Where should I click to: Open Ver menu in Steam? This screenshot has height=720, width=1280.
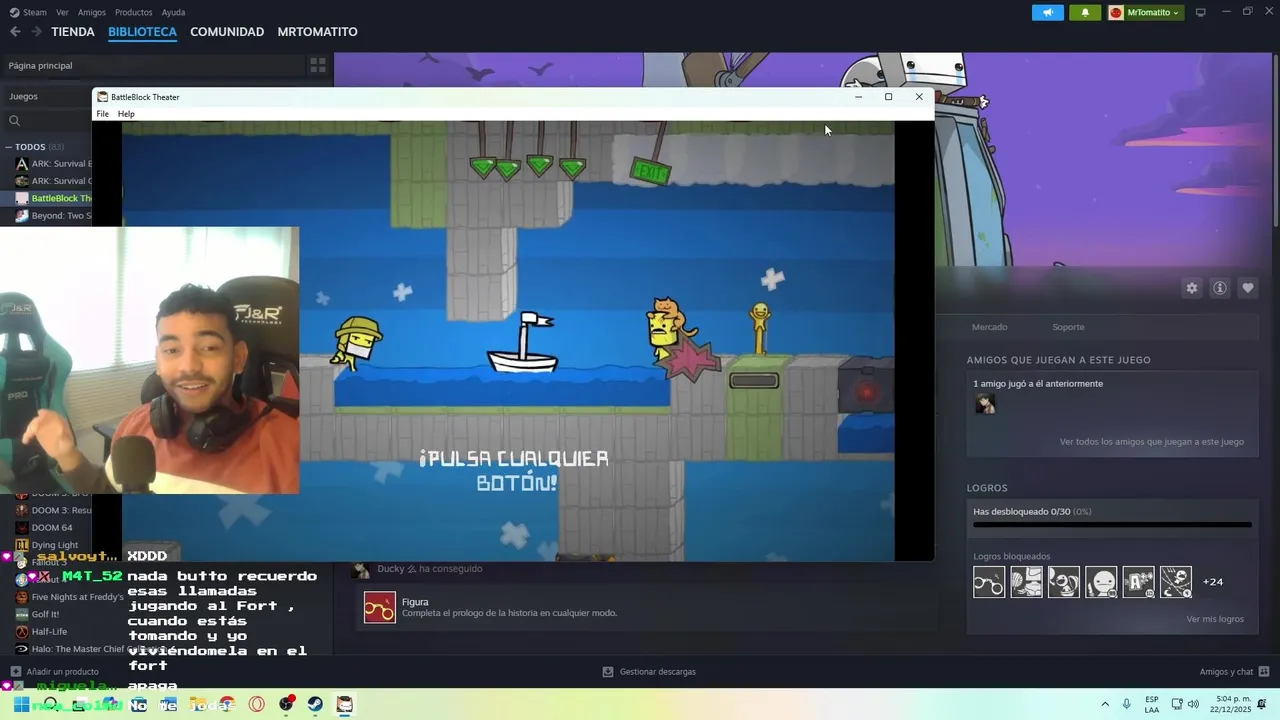[x=63, y=12]
